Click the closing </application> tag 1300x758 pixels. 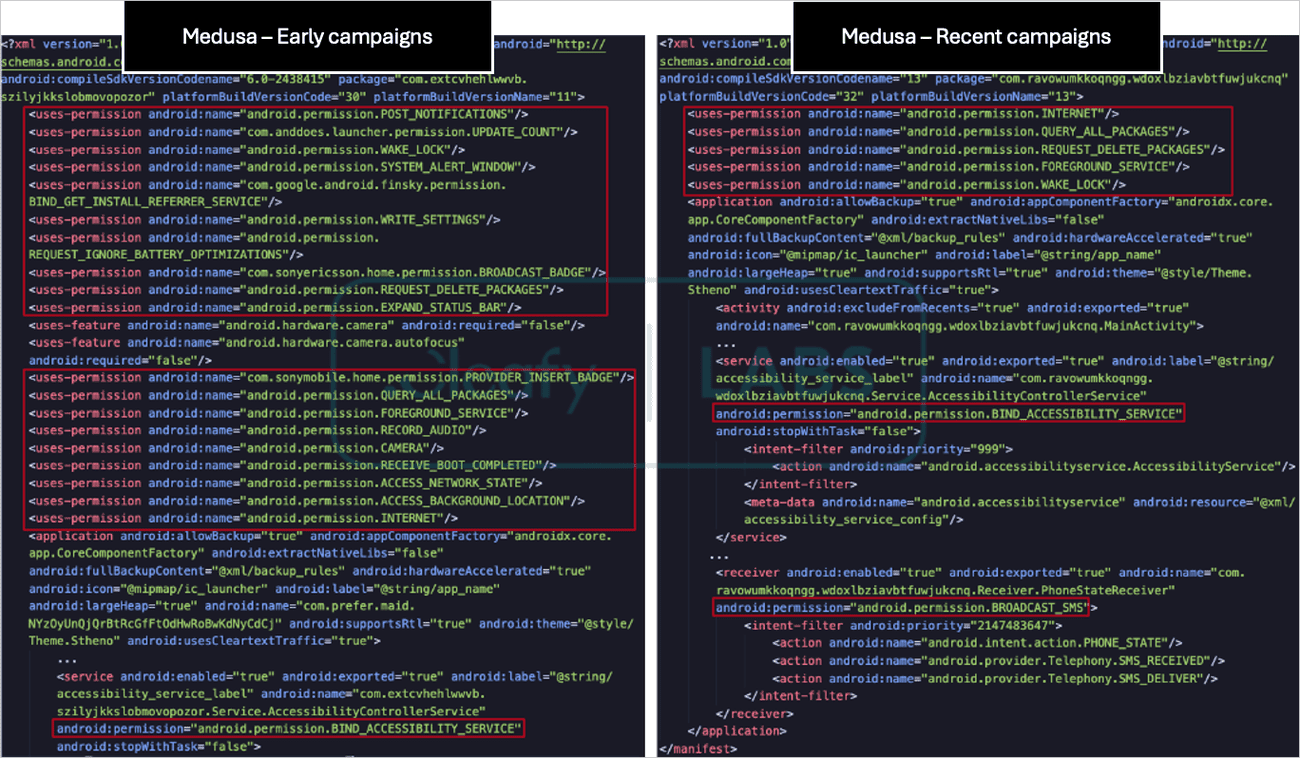[x=737, y=729]
